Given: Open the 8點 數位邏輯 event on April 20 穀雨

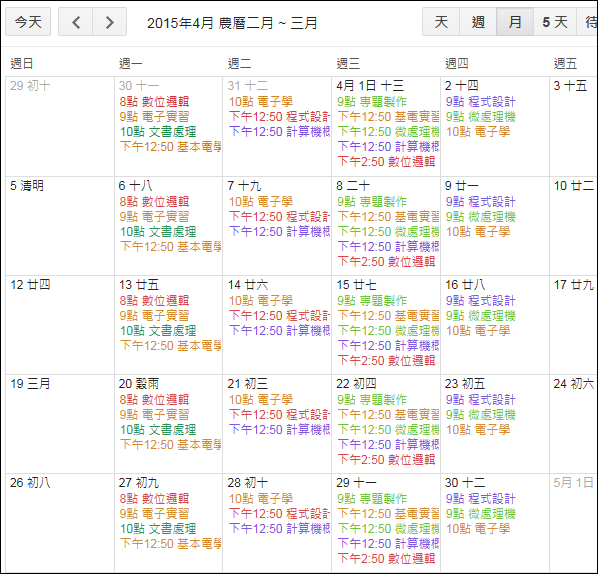Looking at the screenshot, I should [x=154, y=400].
